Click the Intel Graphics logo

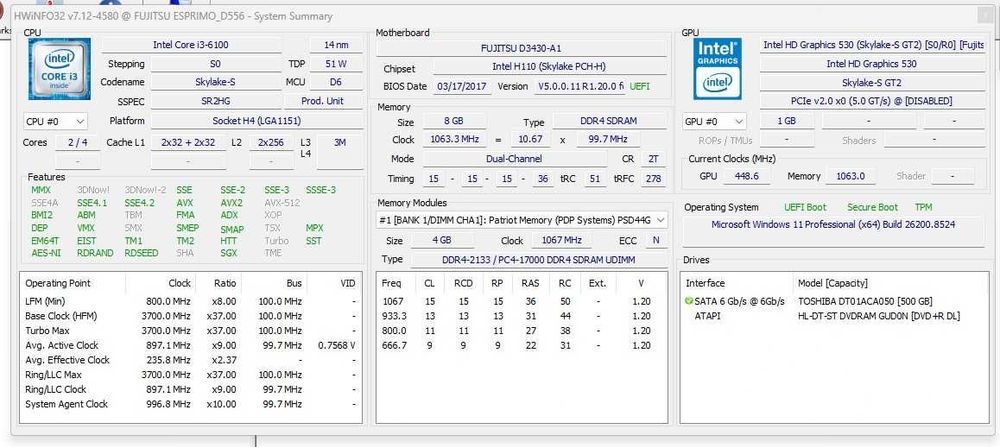tap(717, 68)
